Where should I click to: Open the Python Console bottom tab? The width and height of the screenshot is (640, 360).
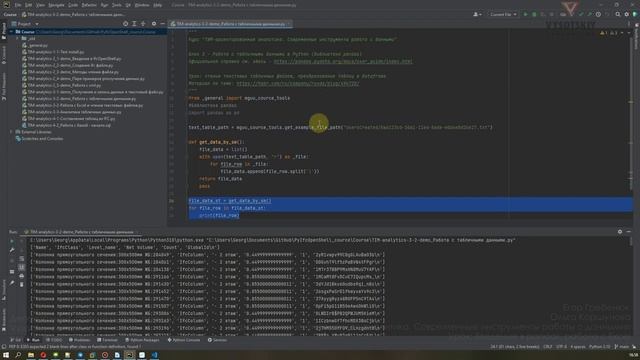click(184, 340)
